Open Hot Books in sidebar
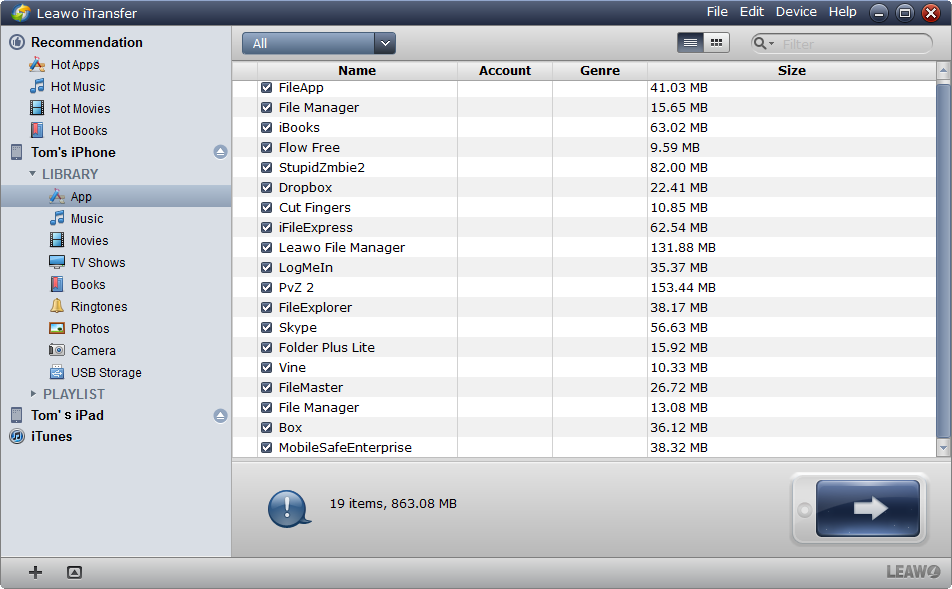The height and width of the screenshot is (589, 952). [x=69, y=130]
